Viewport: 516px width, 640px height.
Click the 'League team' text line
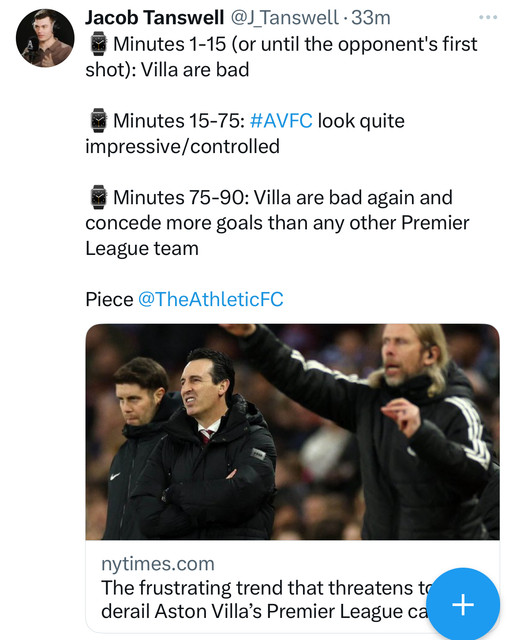[142, 249]
